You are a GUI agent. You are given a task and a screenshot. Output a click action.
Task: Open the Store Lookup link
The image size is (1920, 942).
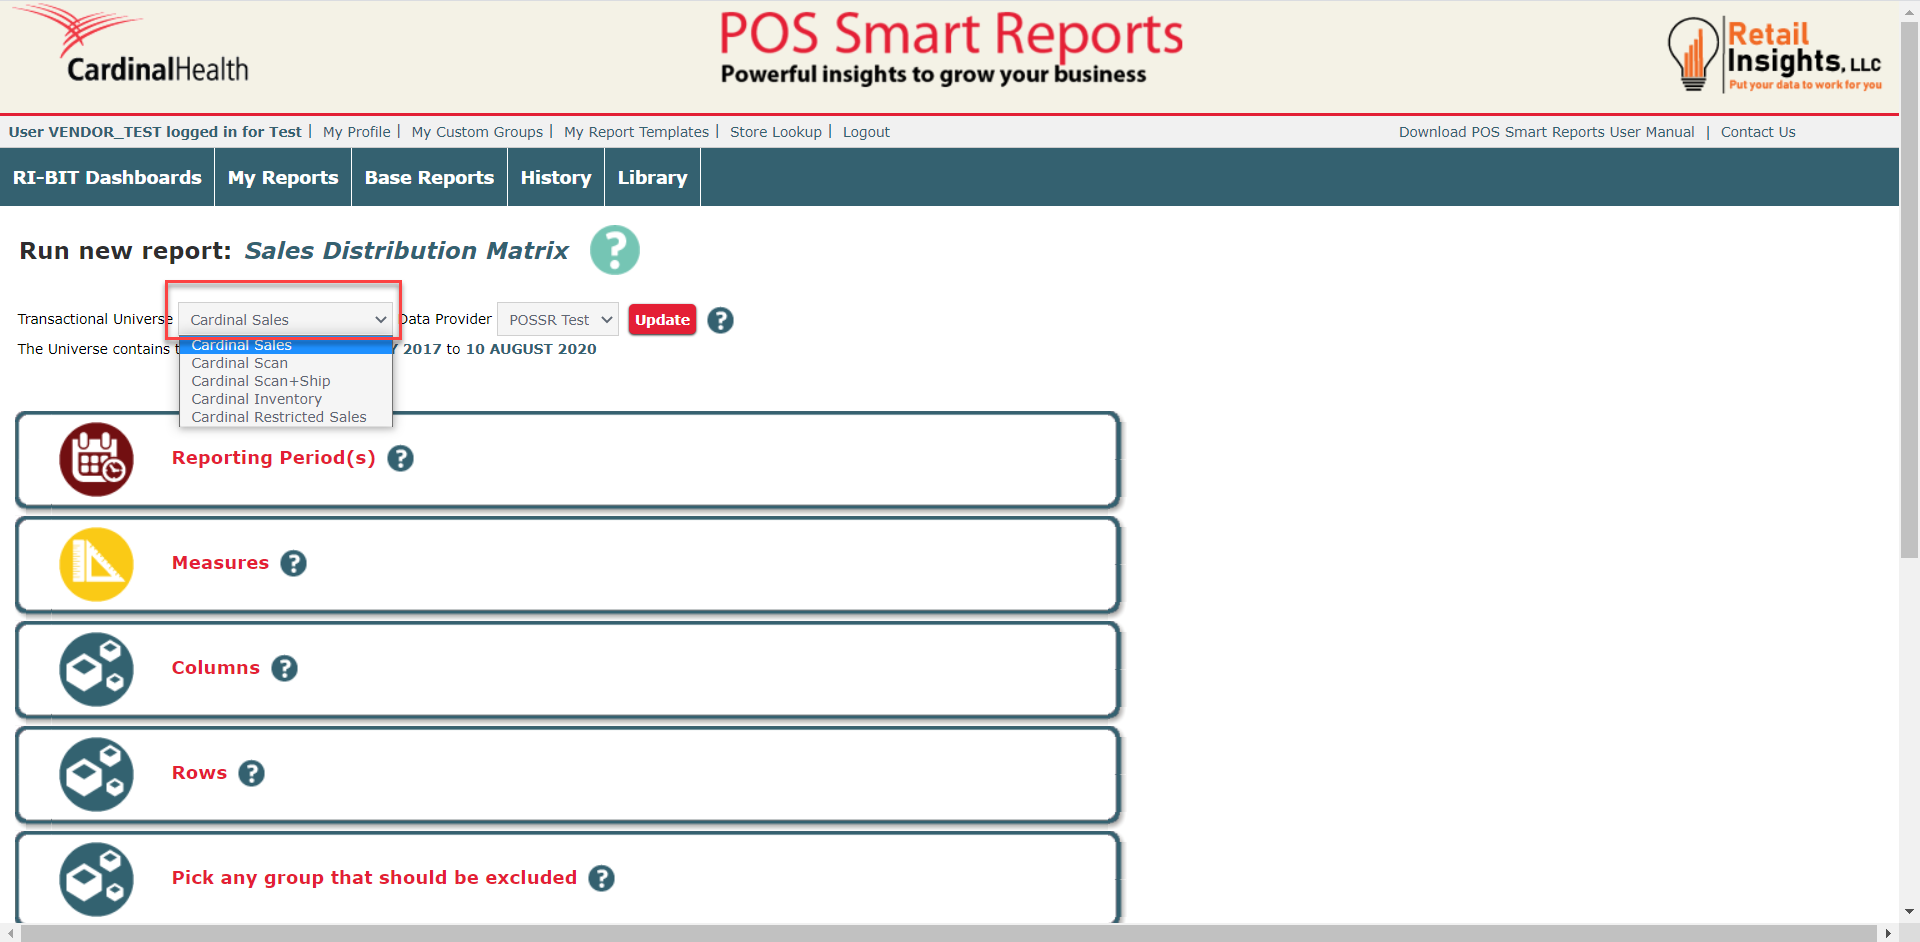coord(775,132)
